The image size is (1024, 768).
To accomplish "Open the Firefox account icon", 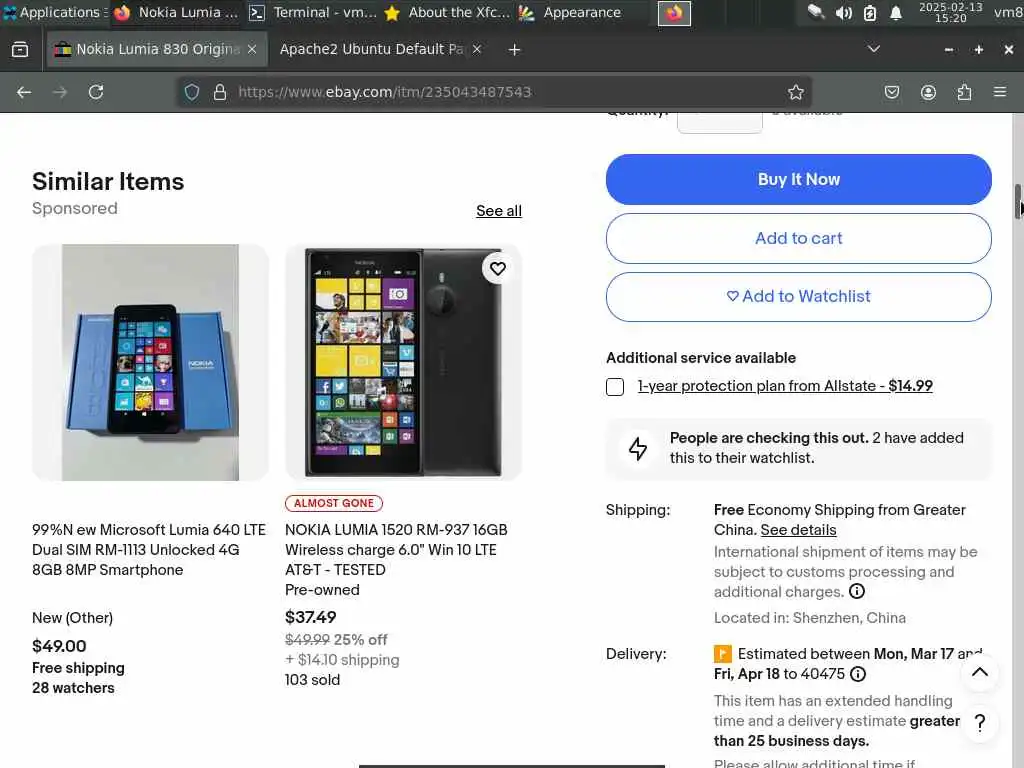I will [928, 92].
